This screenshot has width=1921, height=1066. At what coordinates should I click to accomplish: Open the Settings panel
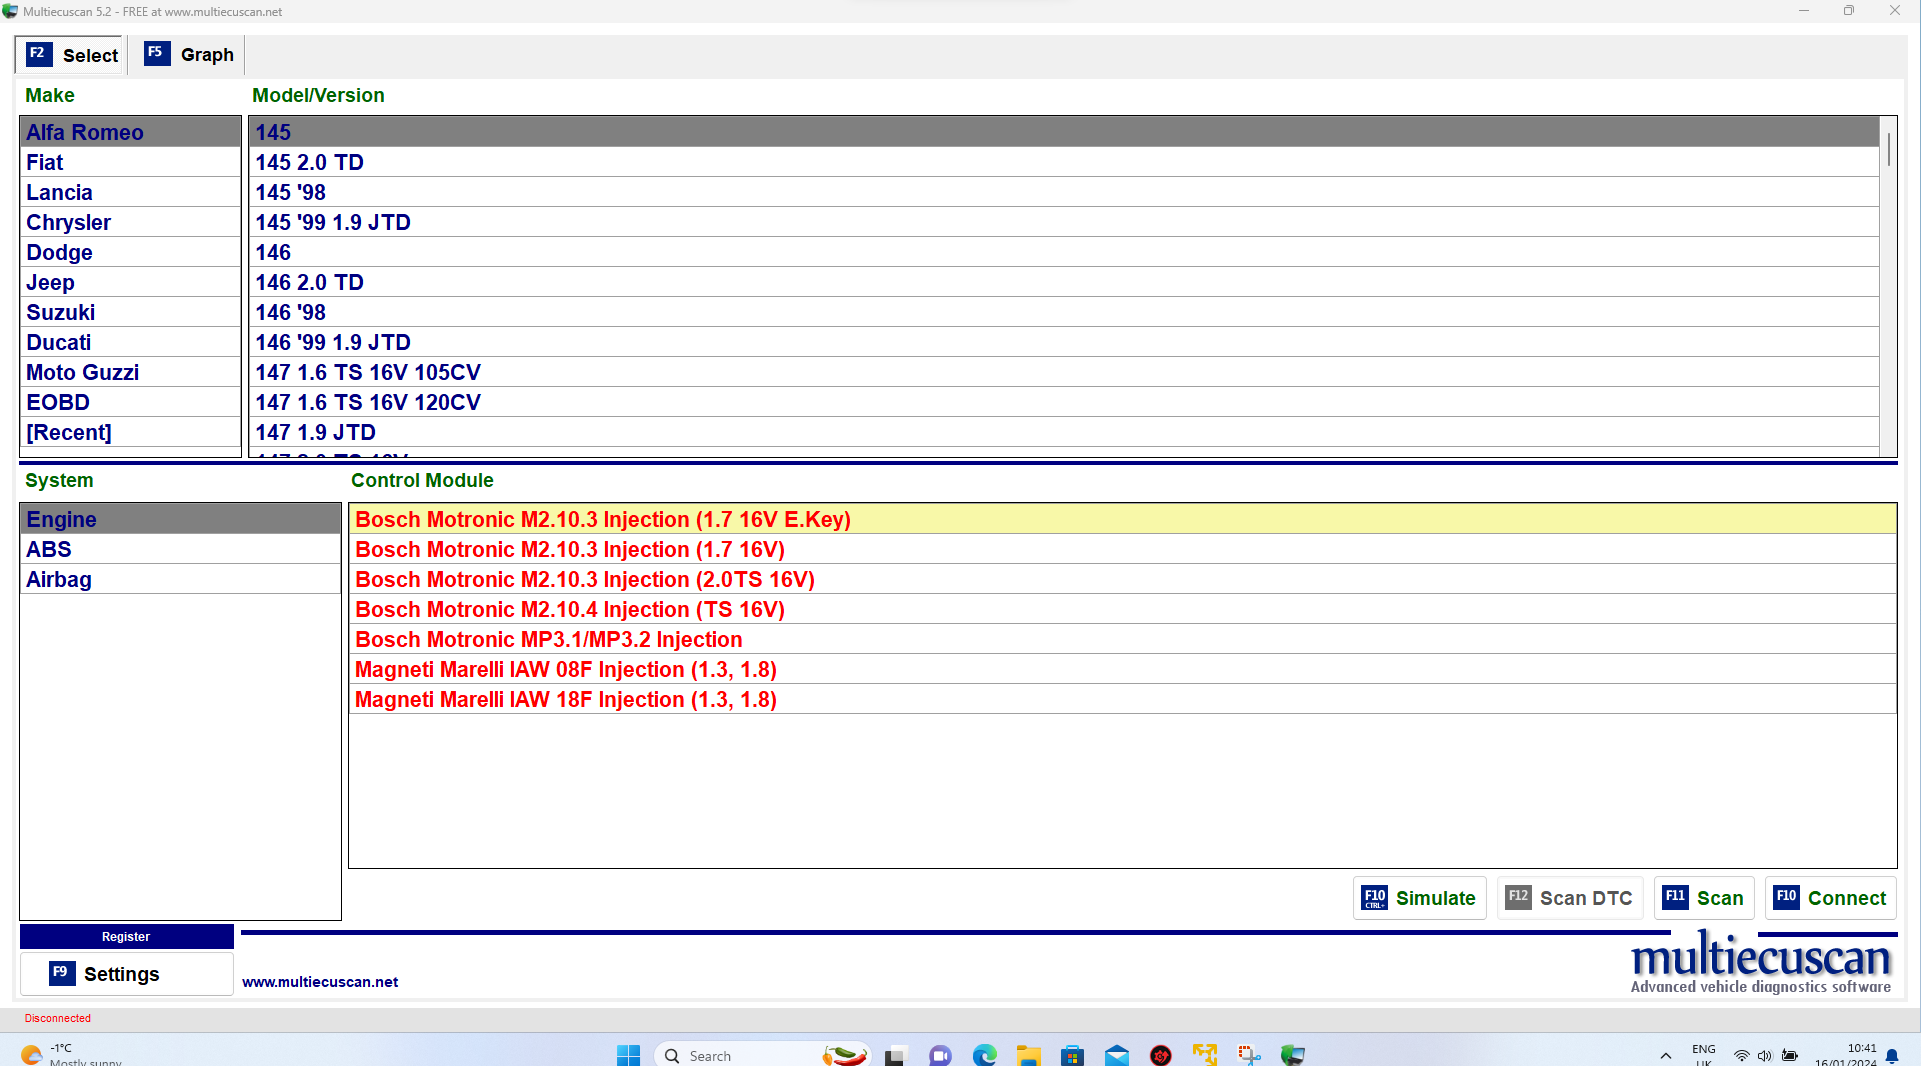pos(126,974)
